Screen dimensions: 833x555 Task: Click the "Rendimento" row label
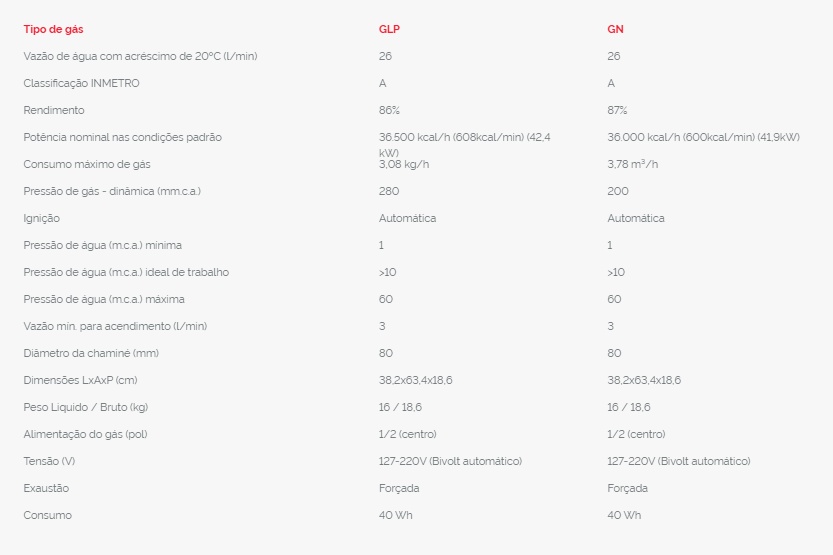(x=54, y=110)
